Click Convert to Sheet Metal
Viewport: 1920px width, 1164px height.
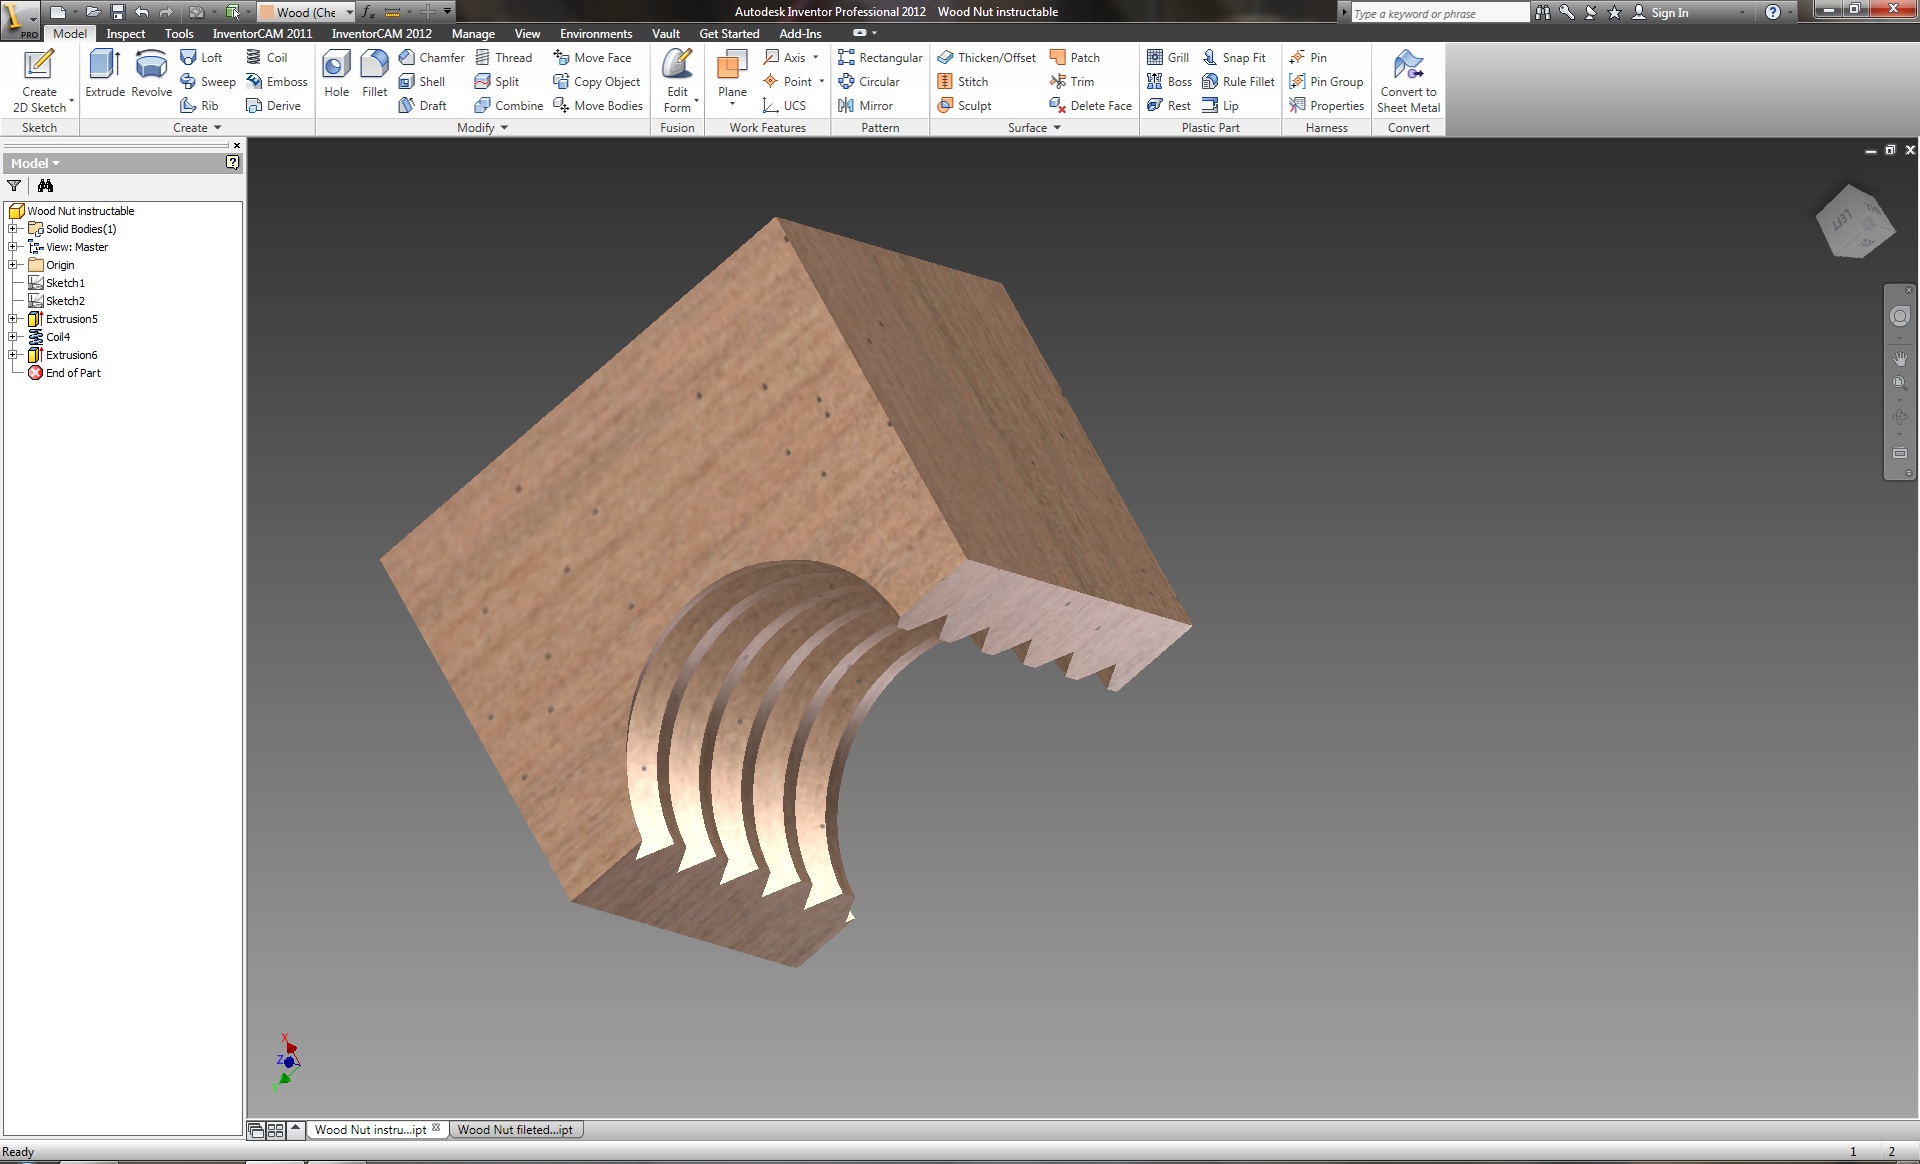[x=1408, y=81]
